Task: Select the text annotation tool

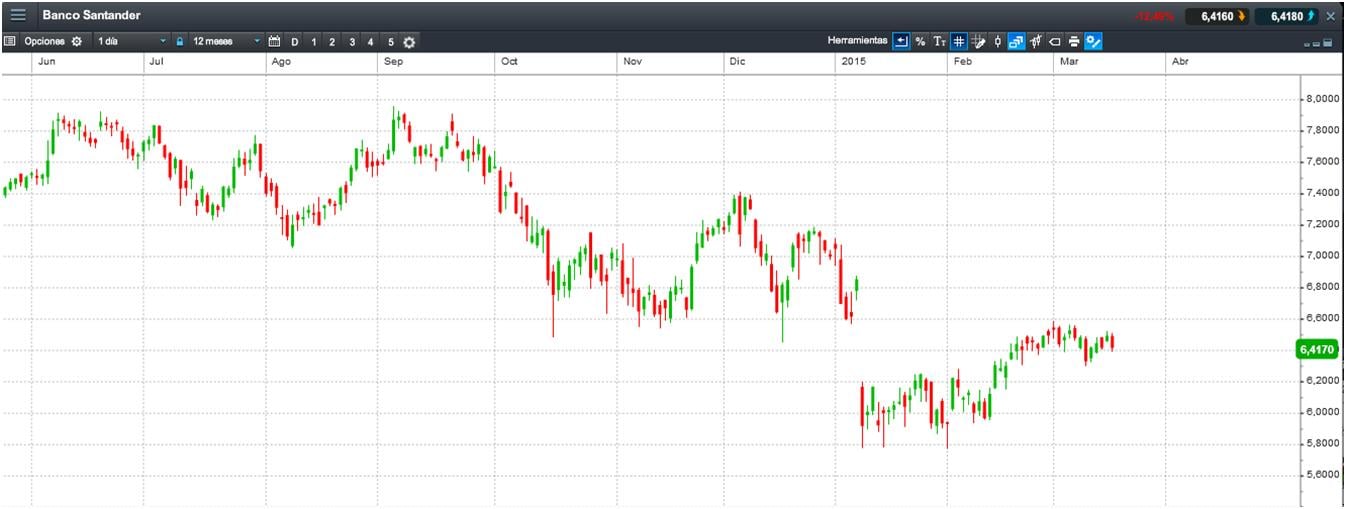Action: tap(939, 41)
